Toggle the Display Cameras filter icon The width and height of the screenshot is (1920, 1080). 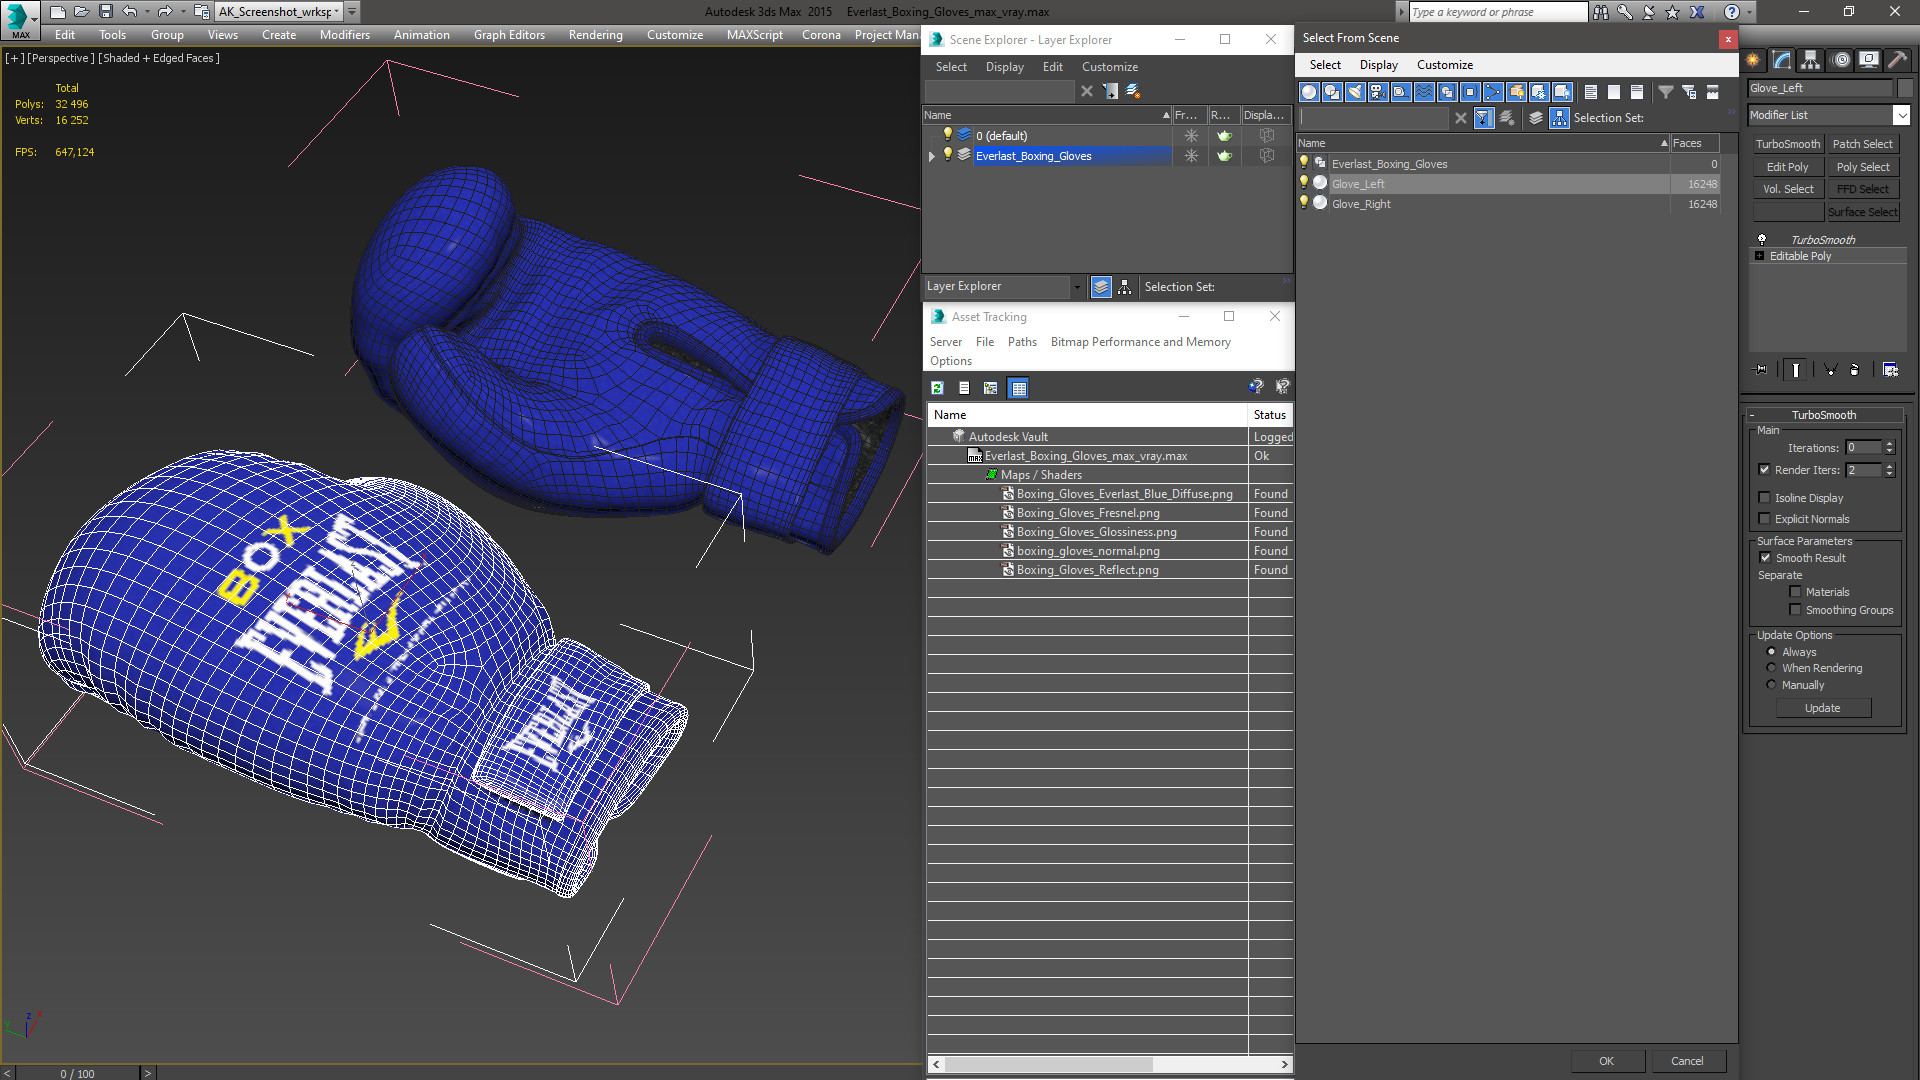[1378, 92]
